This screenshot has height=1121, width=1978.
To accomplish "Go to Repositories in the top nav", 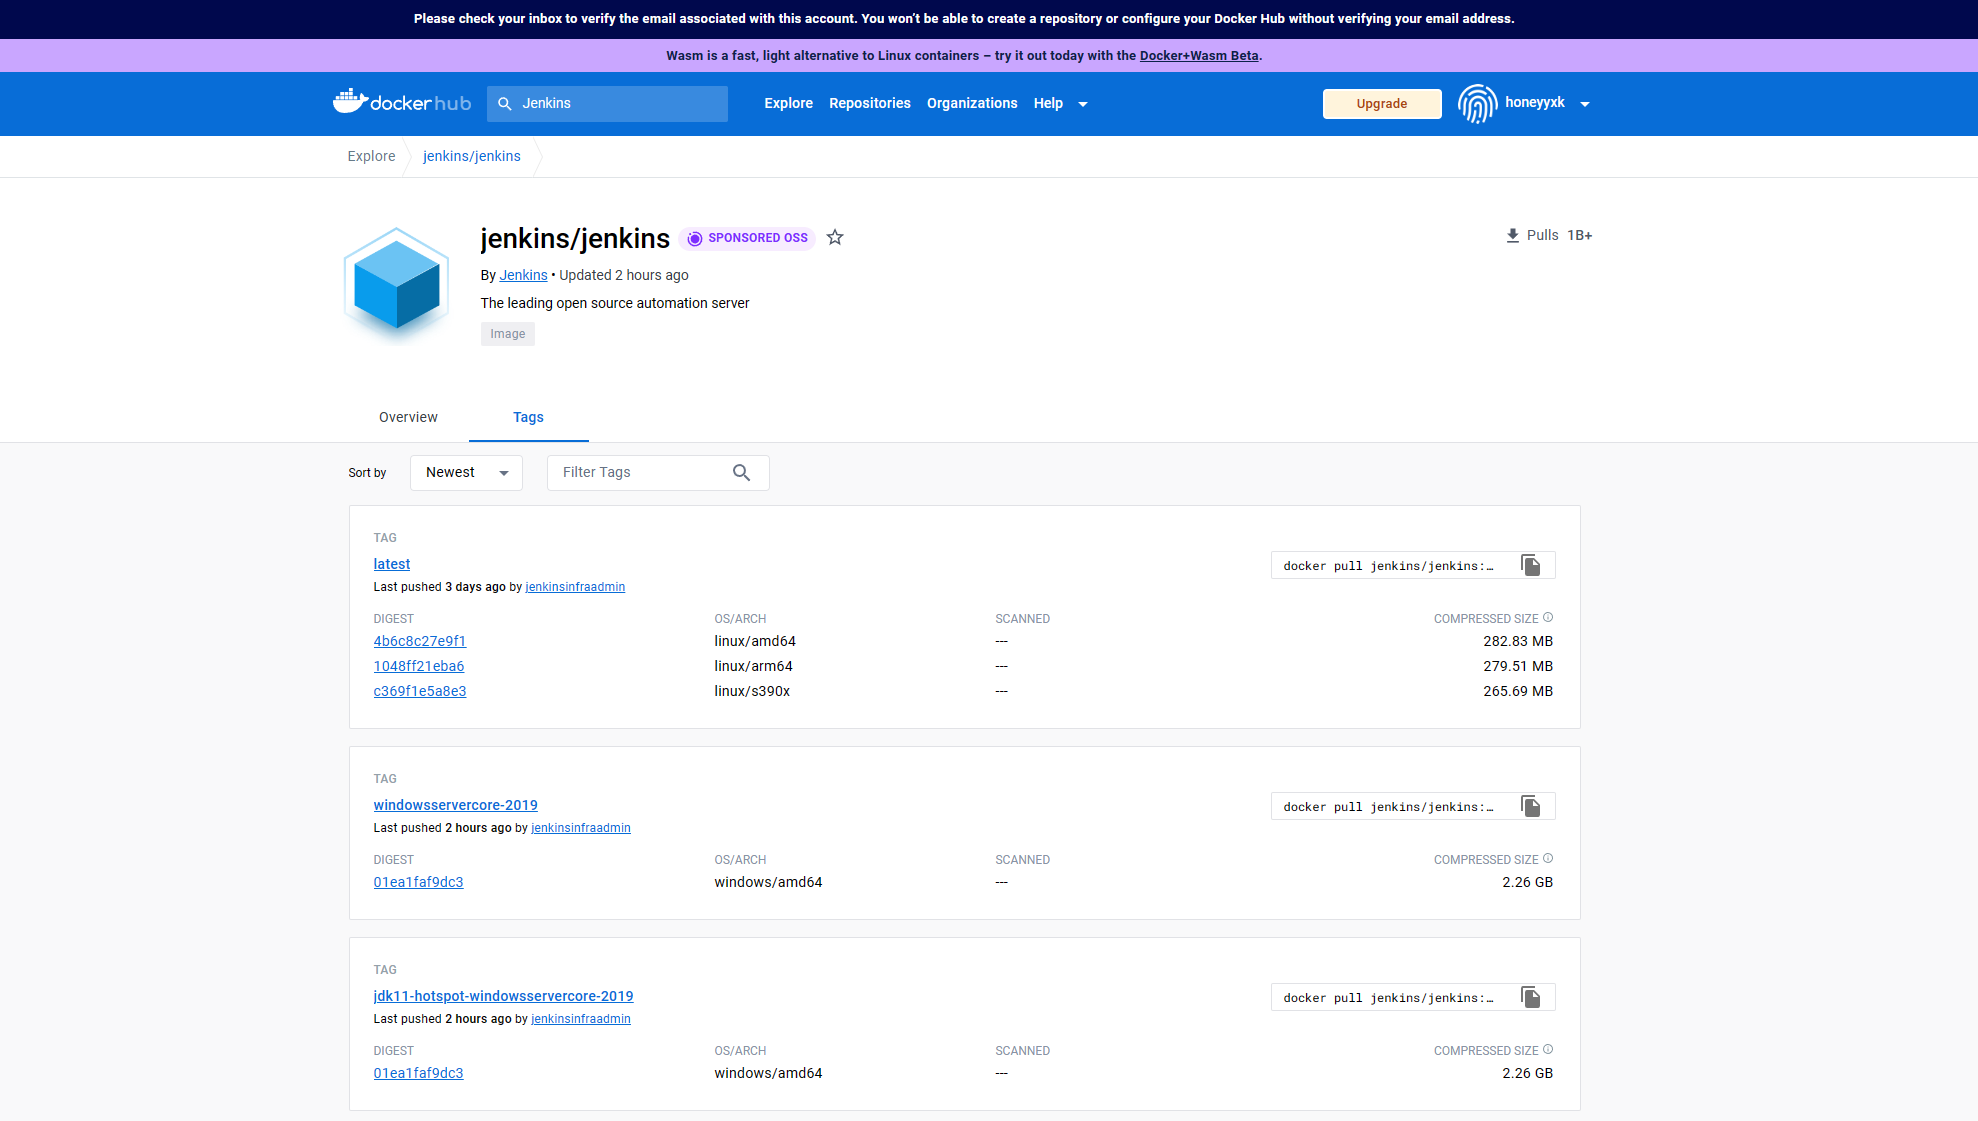I will point(870,103).
